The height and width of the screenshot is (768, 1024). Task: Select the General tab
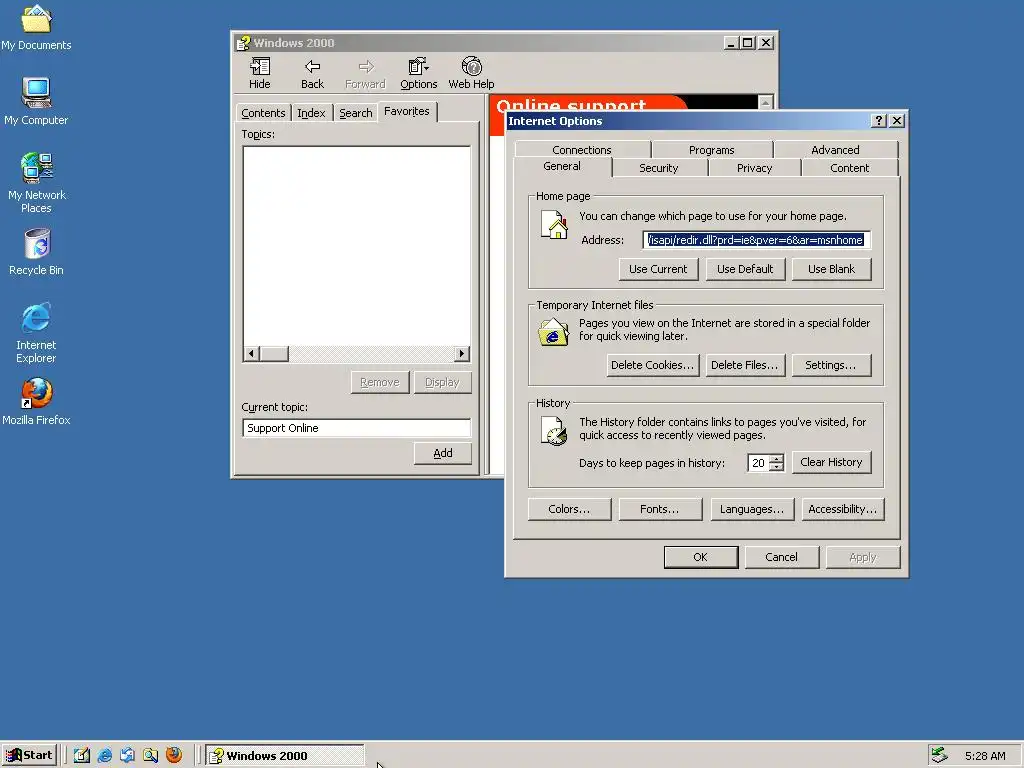[562, 166]
